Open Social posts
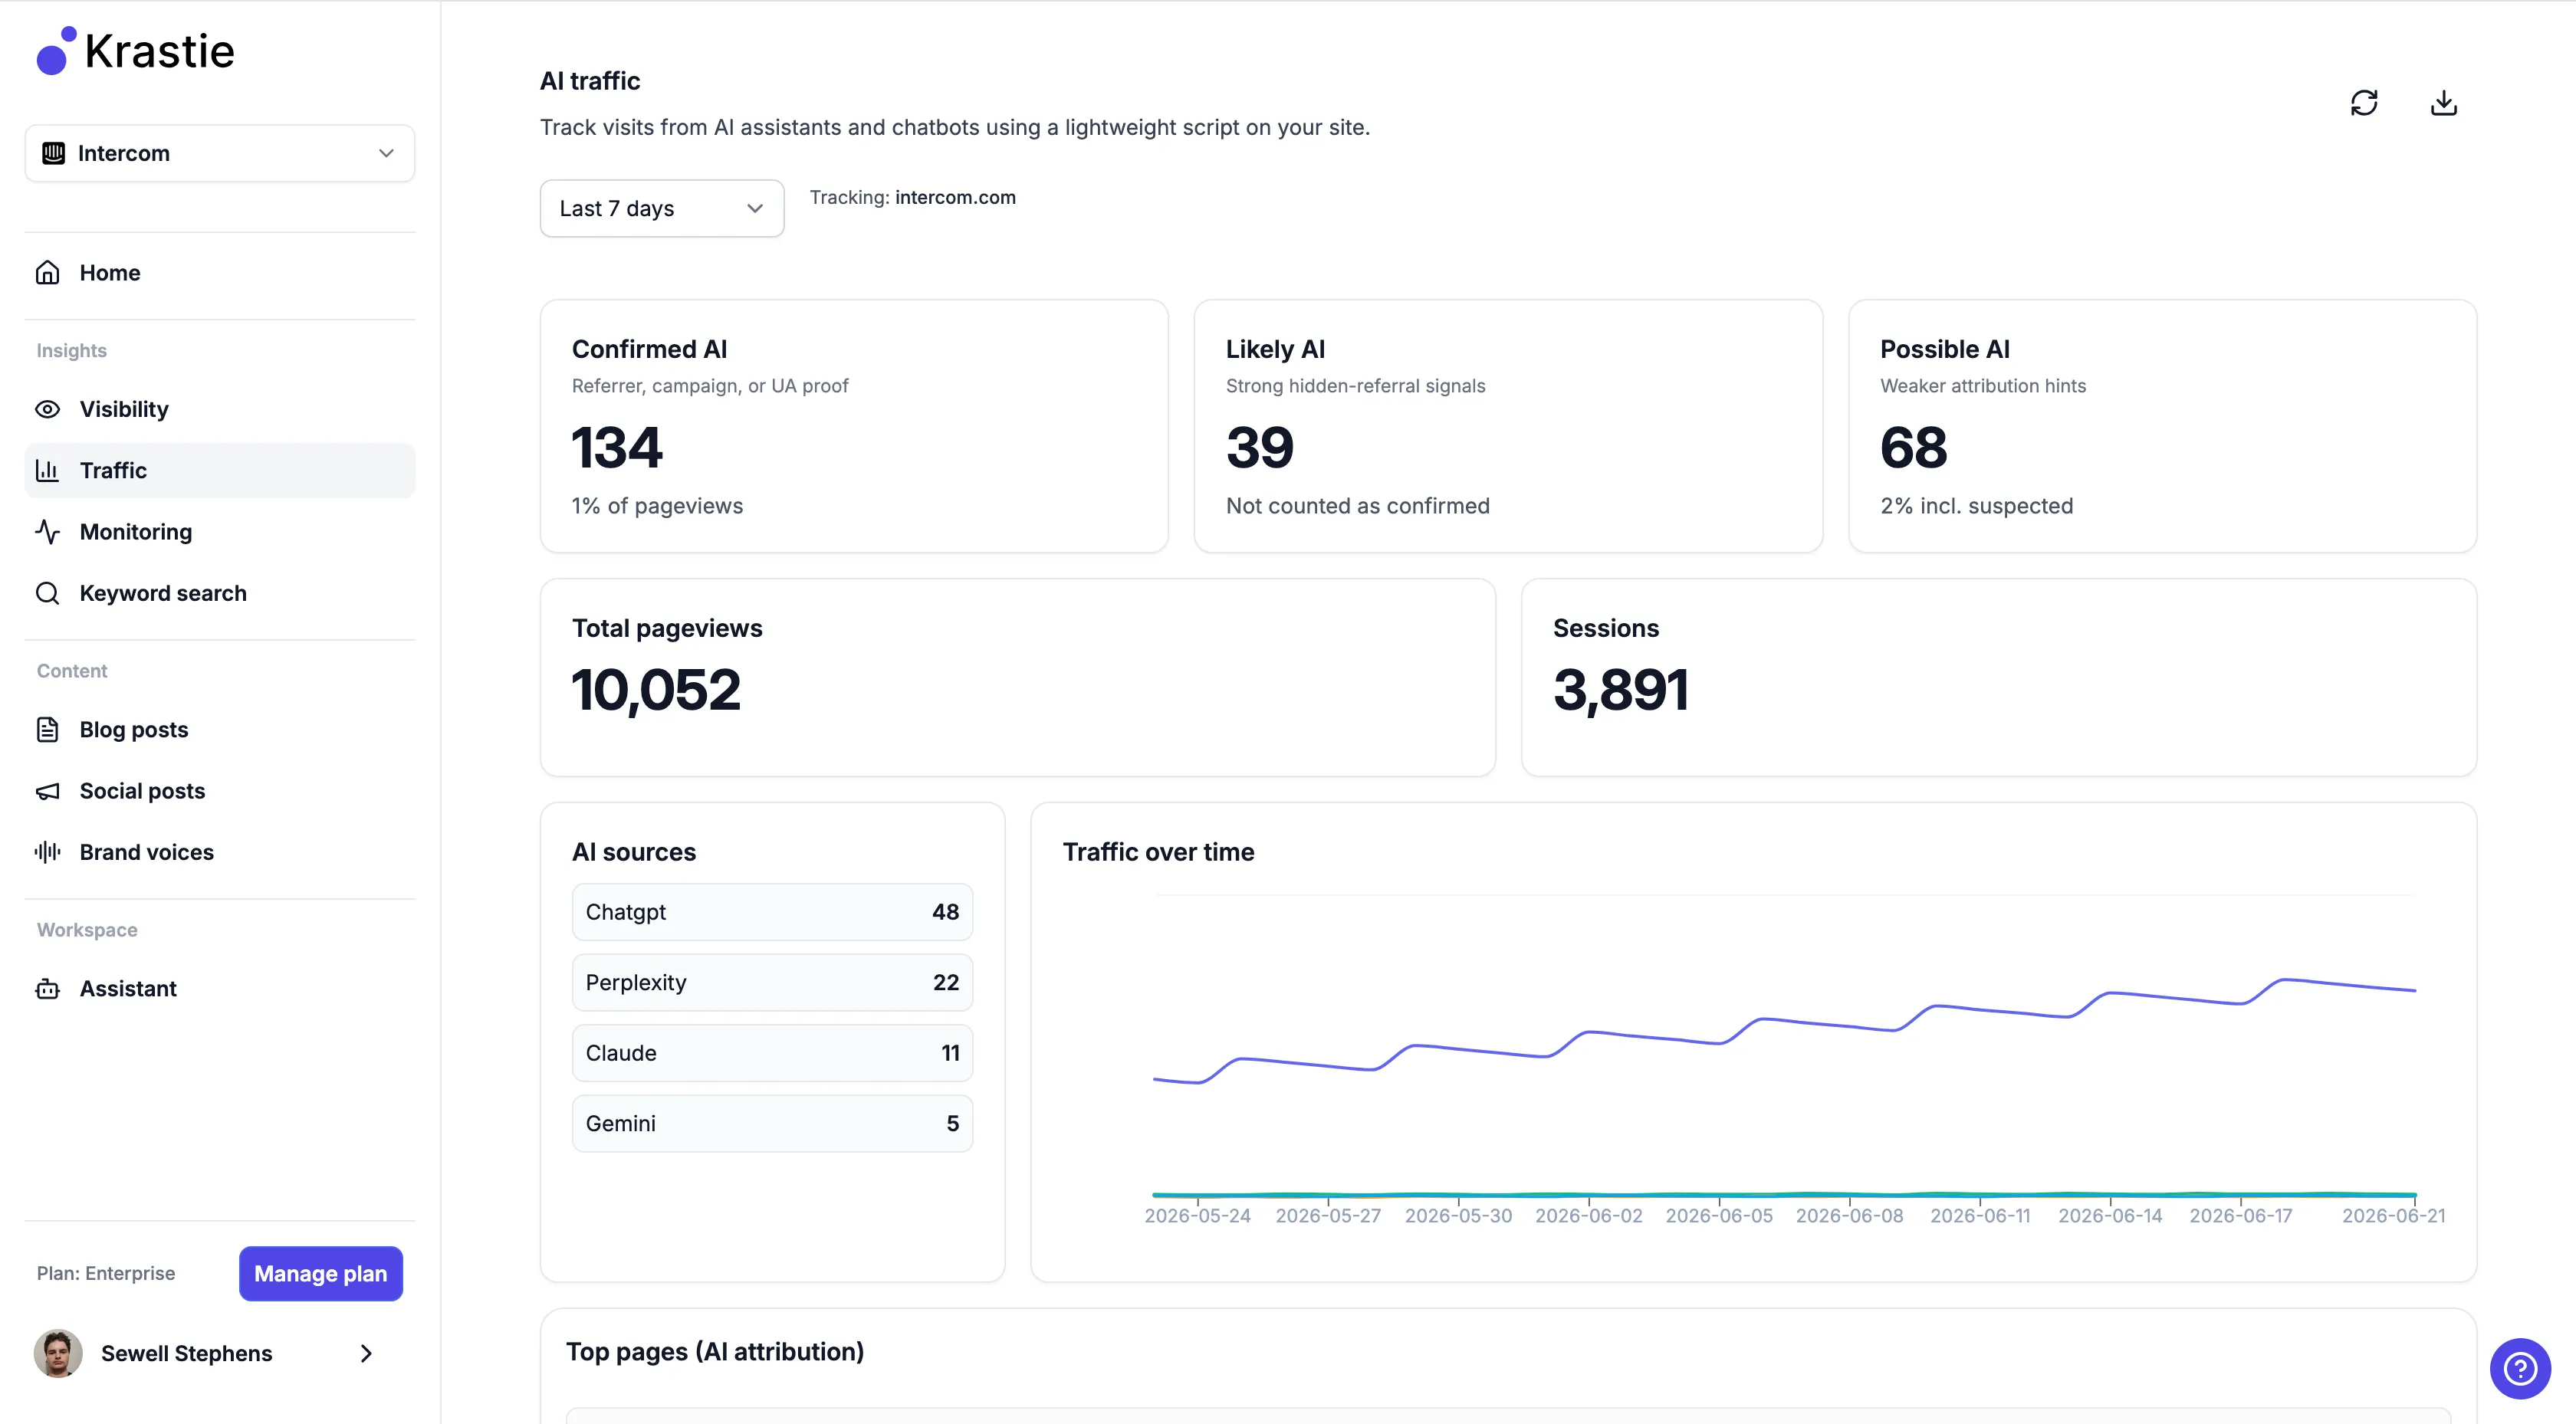The image size is (2576, 1424). 220,791
